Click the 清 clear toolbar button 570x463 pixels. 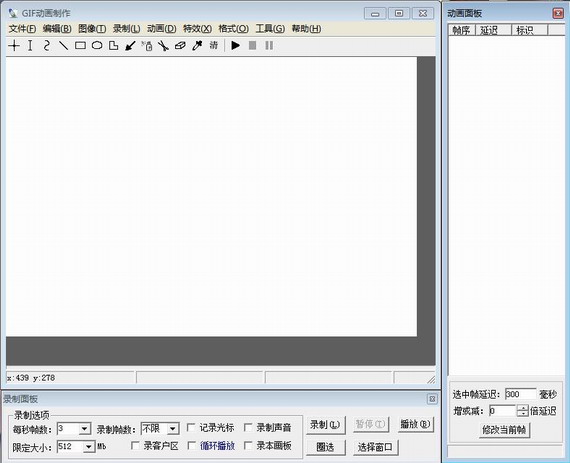pyautogui.click(x=213, y=45)
